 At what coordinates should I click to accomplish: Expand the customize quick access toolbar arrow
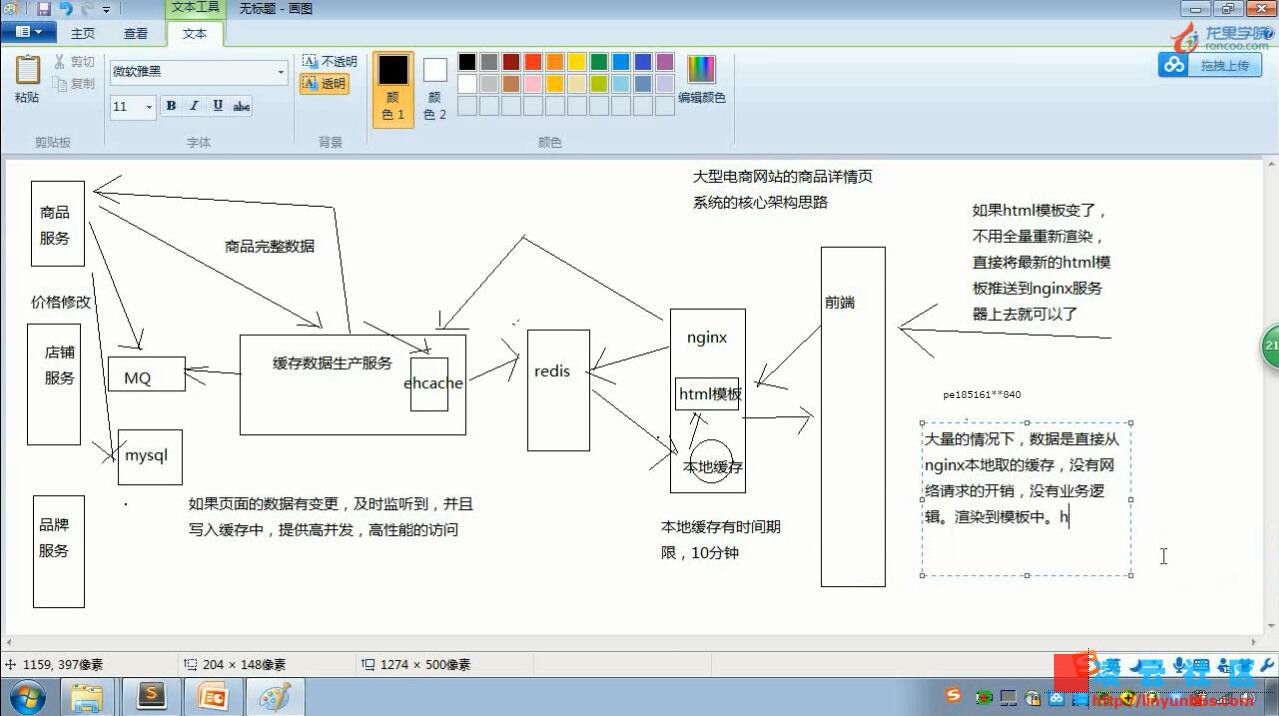(x=107, y=9)
